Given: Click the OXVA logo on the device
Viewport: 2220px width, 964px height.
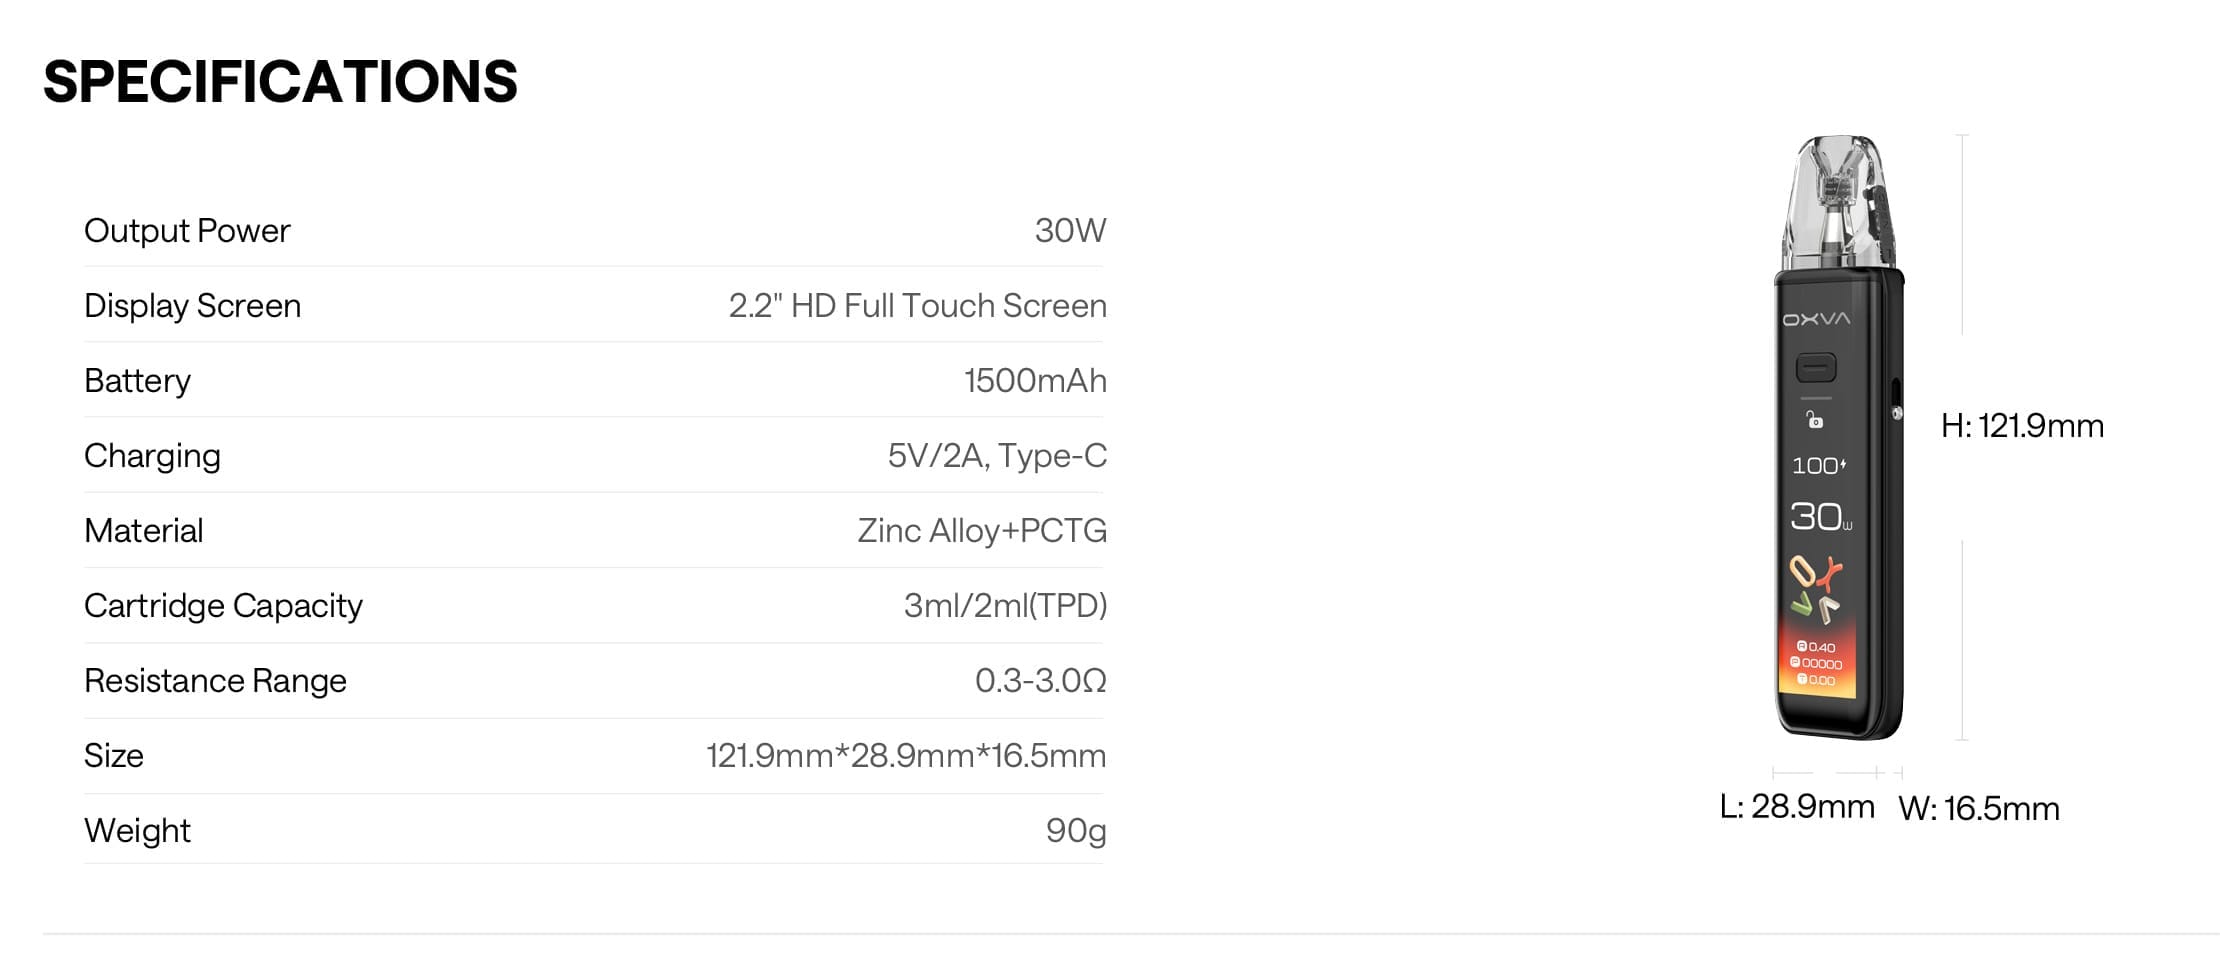Looking at the screenshot, I should 1816,319.
